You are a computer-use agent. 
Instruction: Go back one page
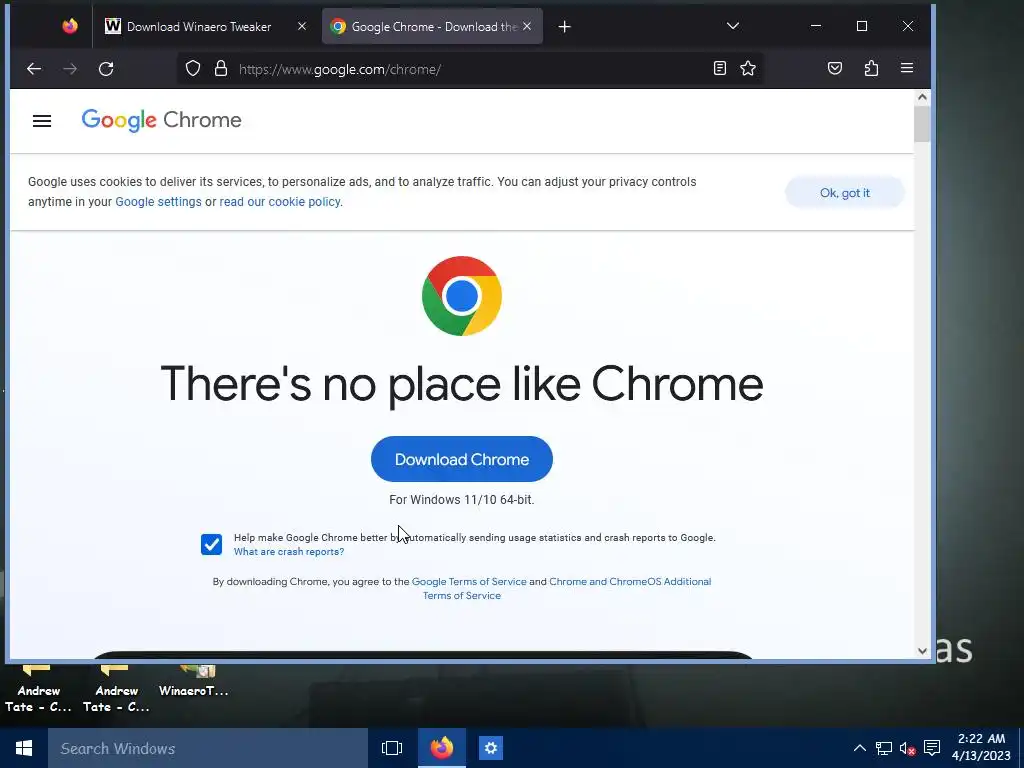[34, 69]
